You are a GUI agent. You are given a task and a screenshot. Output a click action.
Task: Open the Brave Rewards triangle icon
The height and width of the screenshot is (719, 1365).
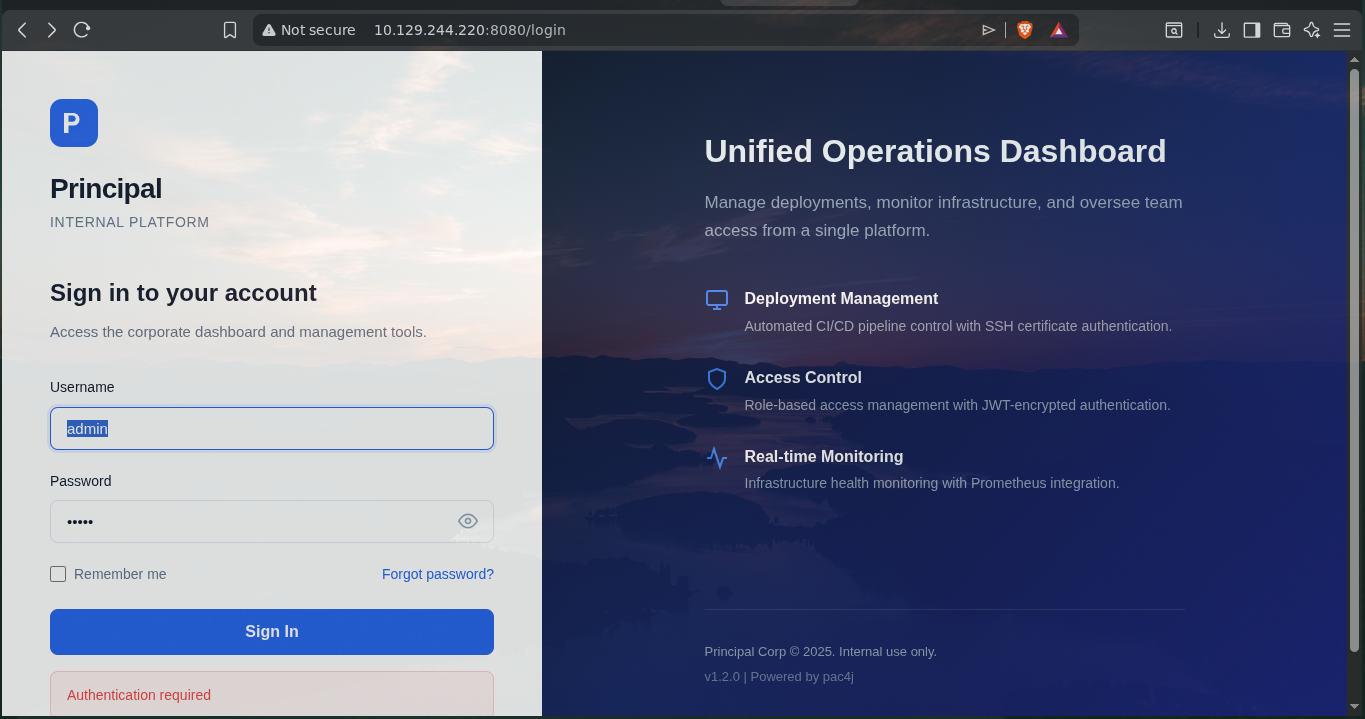[x=1058, y=30]
